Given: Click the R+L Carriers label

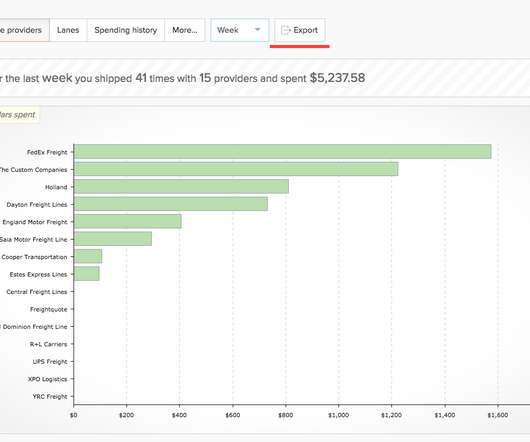Looking at the screenshot, I should click(49, 344).
